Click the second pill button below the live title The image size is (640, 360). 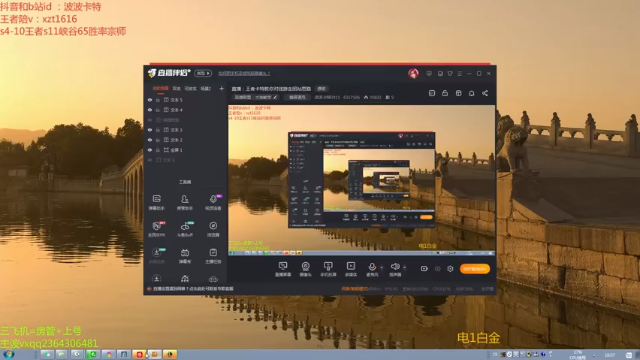pos(298,97)
